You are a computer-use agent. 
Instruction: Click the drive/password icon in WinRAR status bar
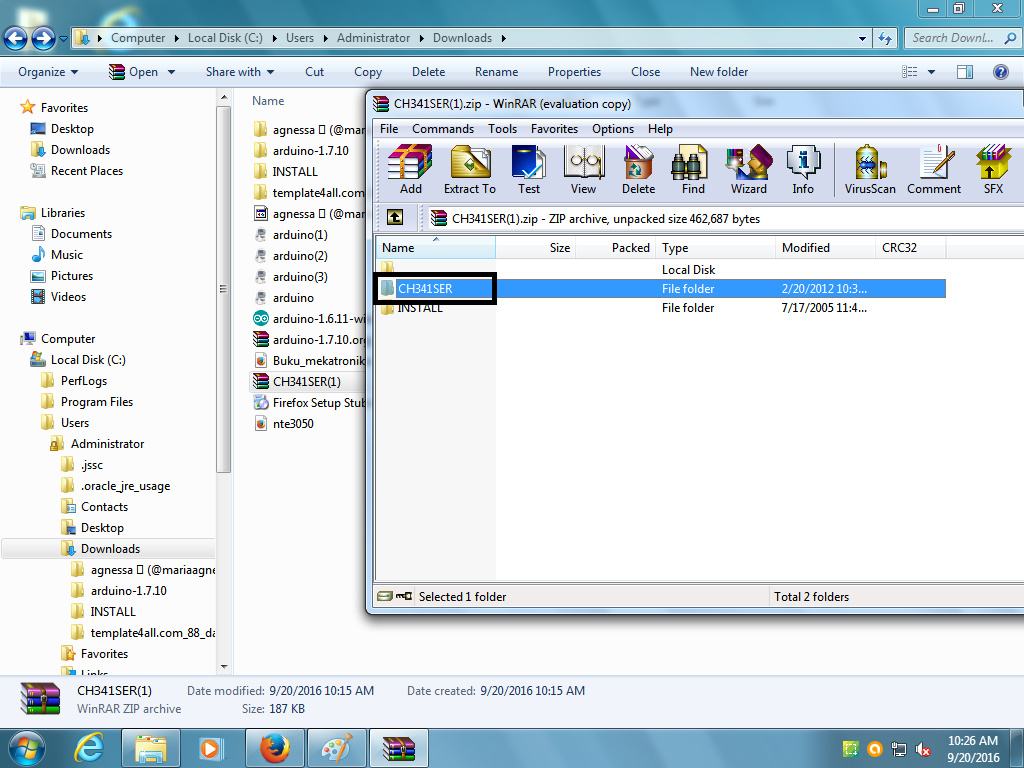pos(395,596)
